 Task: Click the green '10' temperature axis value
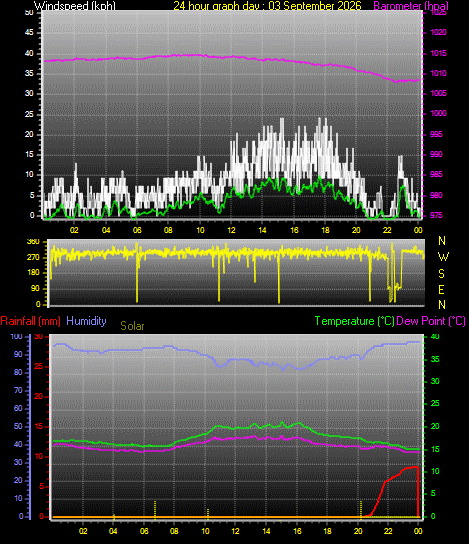435,471
